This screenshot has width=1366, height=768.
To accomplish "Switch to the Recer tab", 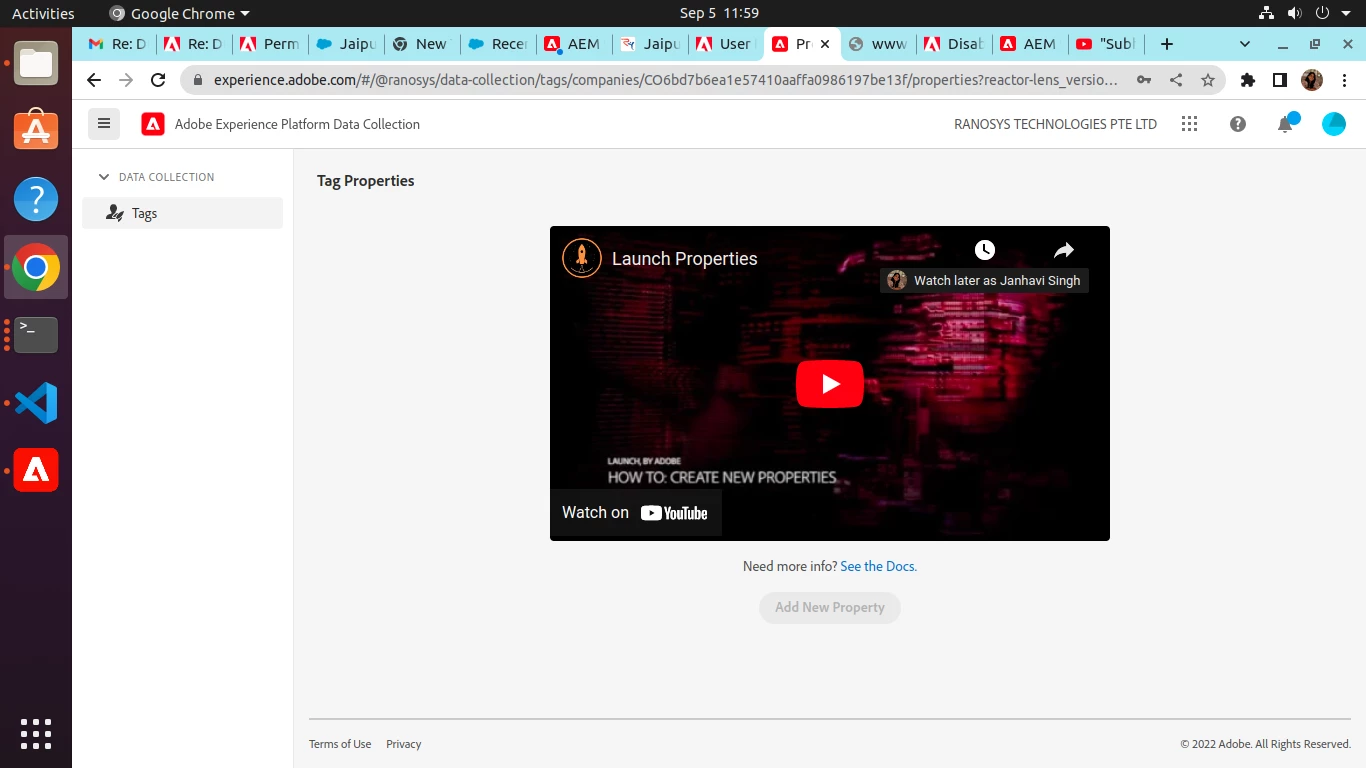I will coord(498,44).
